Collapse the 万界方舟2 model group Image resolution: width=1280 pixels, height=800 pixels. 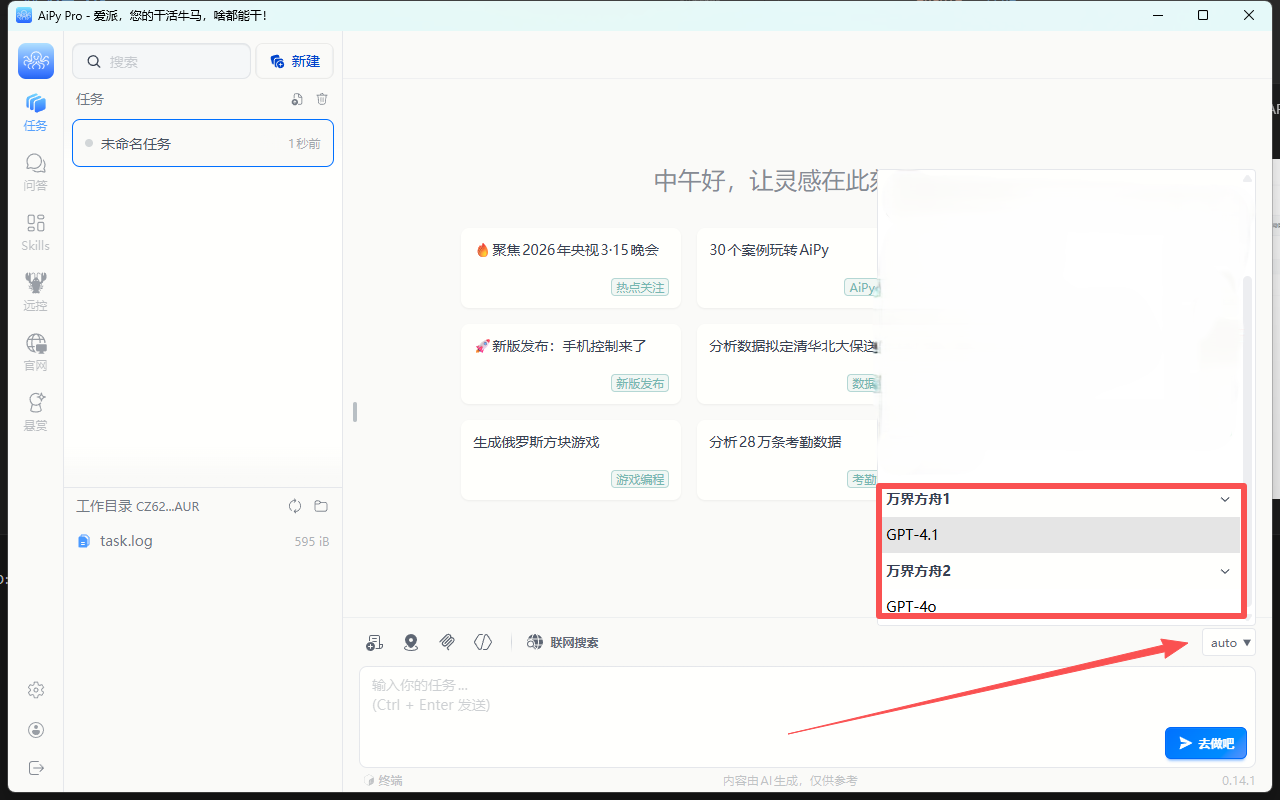(1225, 571)
